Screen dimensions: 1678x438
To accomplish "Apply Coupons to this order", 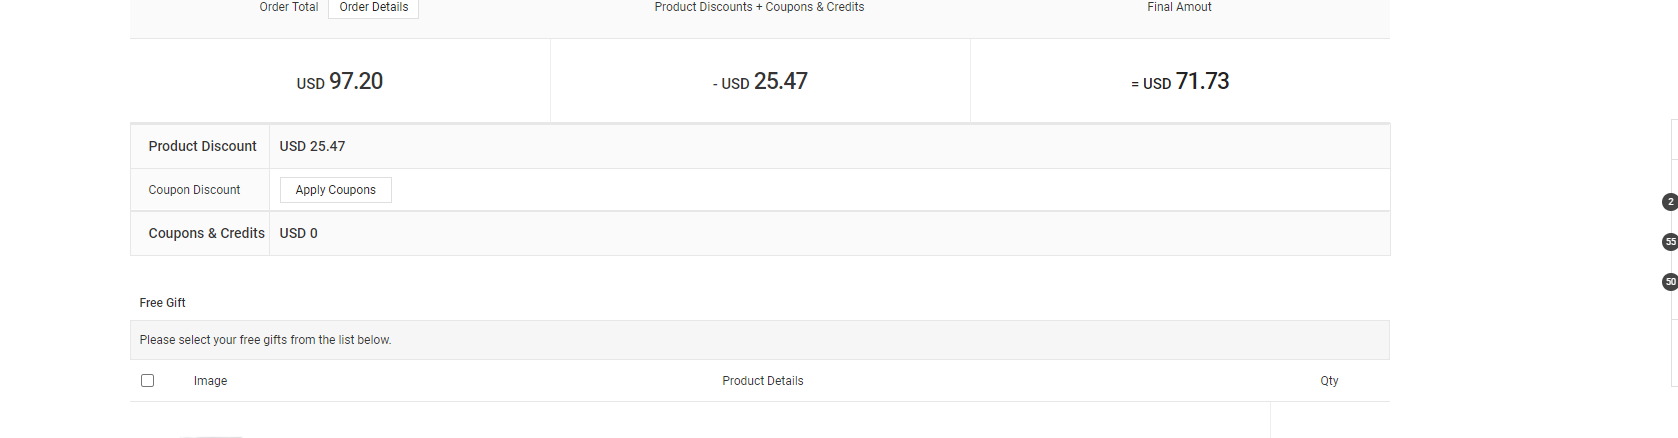I will 336,190.
